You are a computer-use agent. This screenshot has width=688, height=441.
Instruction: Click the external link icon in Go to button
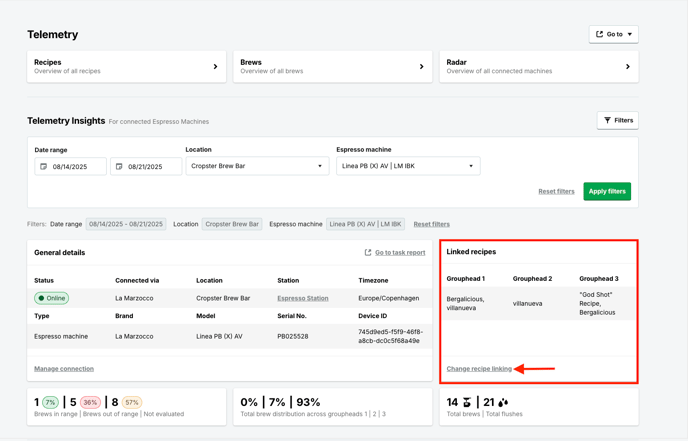(599, 34)
